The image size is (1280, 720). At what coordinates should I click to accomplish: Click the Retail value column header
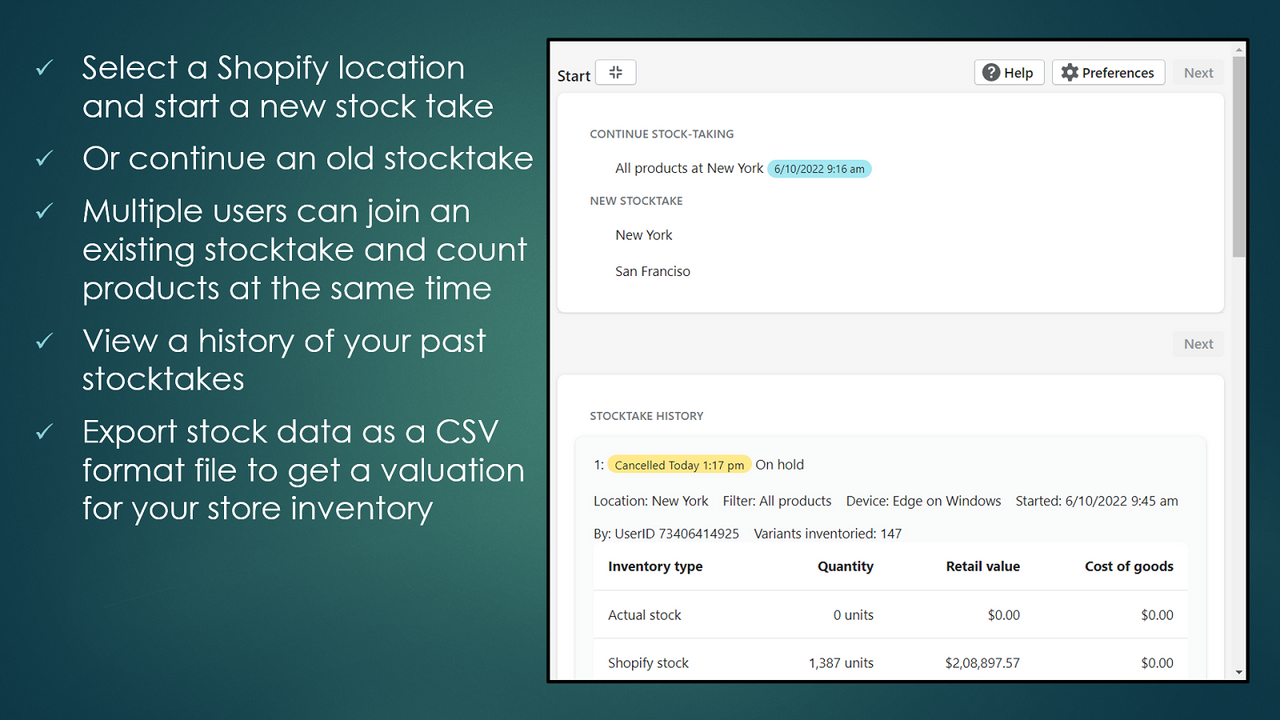point(983,566)
